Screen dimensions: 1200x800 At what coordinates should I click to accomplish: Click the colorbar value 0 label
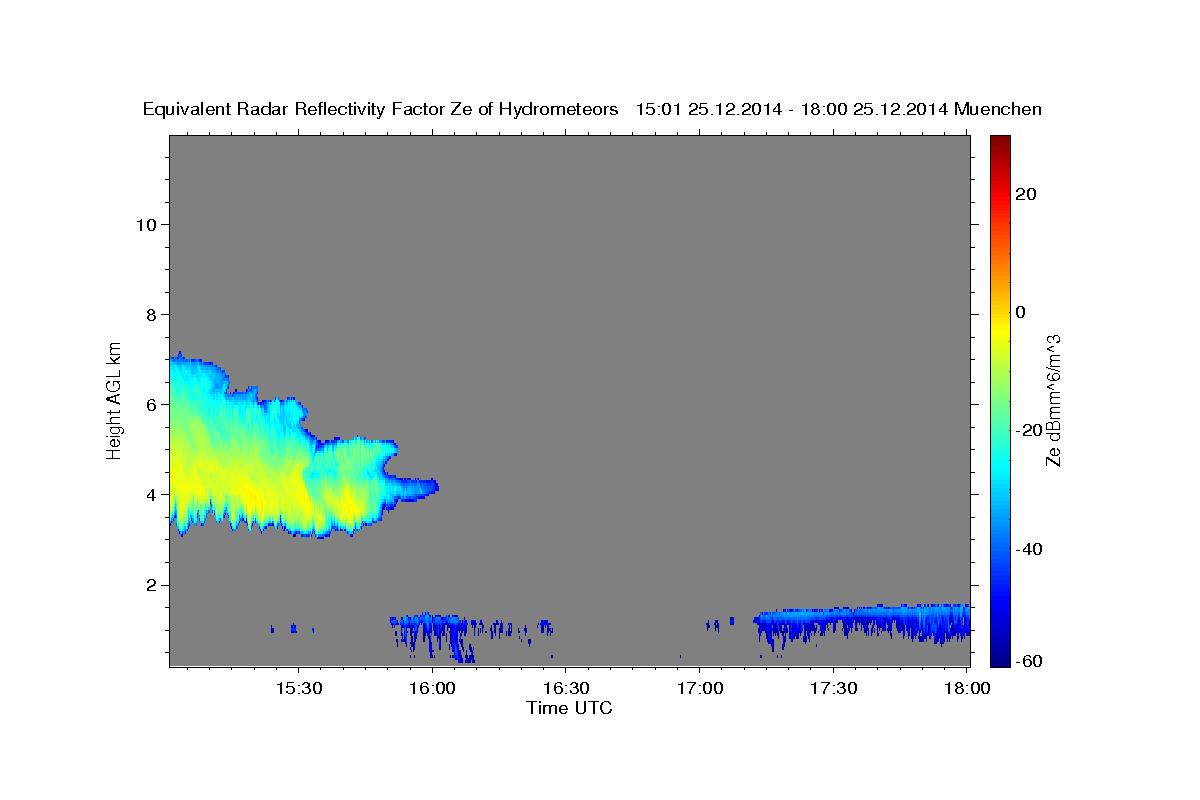click(x=1021, y=312)
